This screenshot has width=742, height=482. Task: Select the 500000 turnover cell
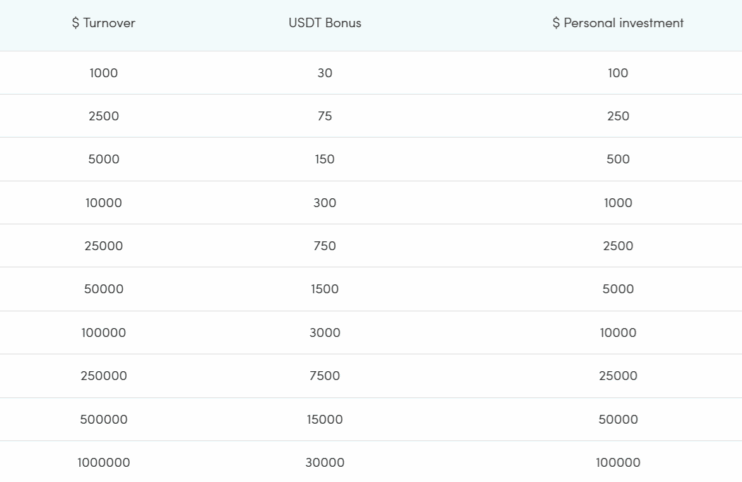click(104, 419)
